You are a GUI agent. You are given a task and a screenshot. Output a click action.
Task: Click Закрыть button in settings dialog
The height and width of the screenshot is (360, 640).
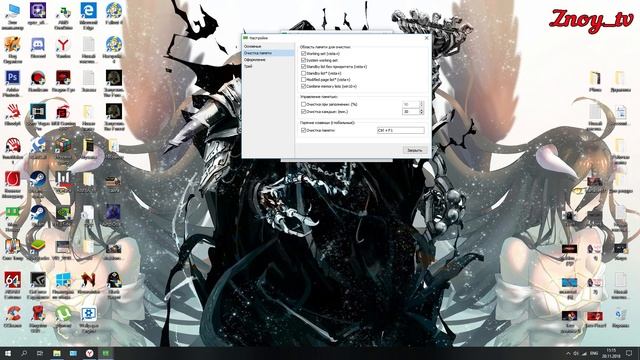415,150
